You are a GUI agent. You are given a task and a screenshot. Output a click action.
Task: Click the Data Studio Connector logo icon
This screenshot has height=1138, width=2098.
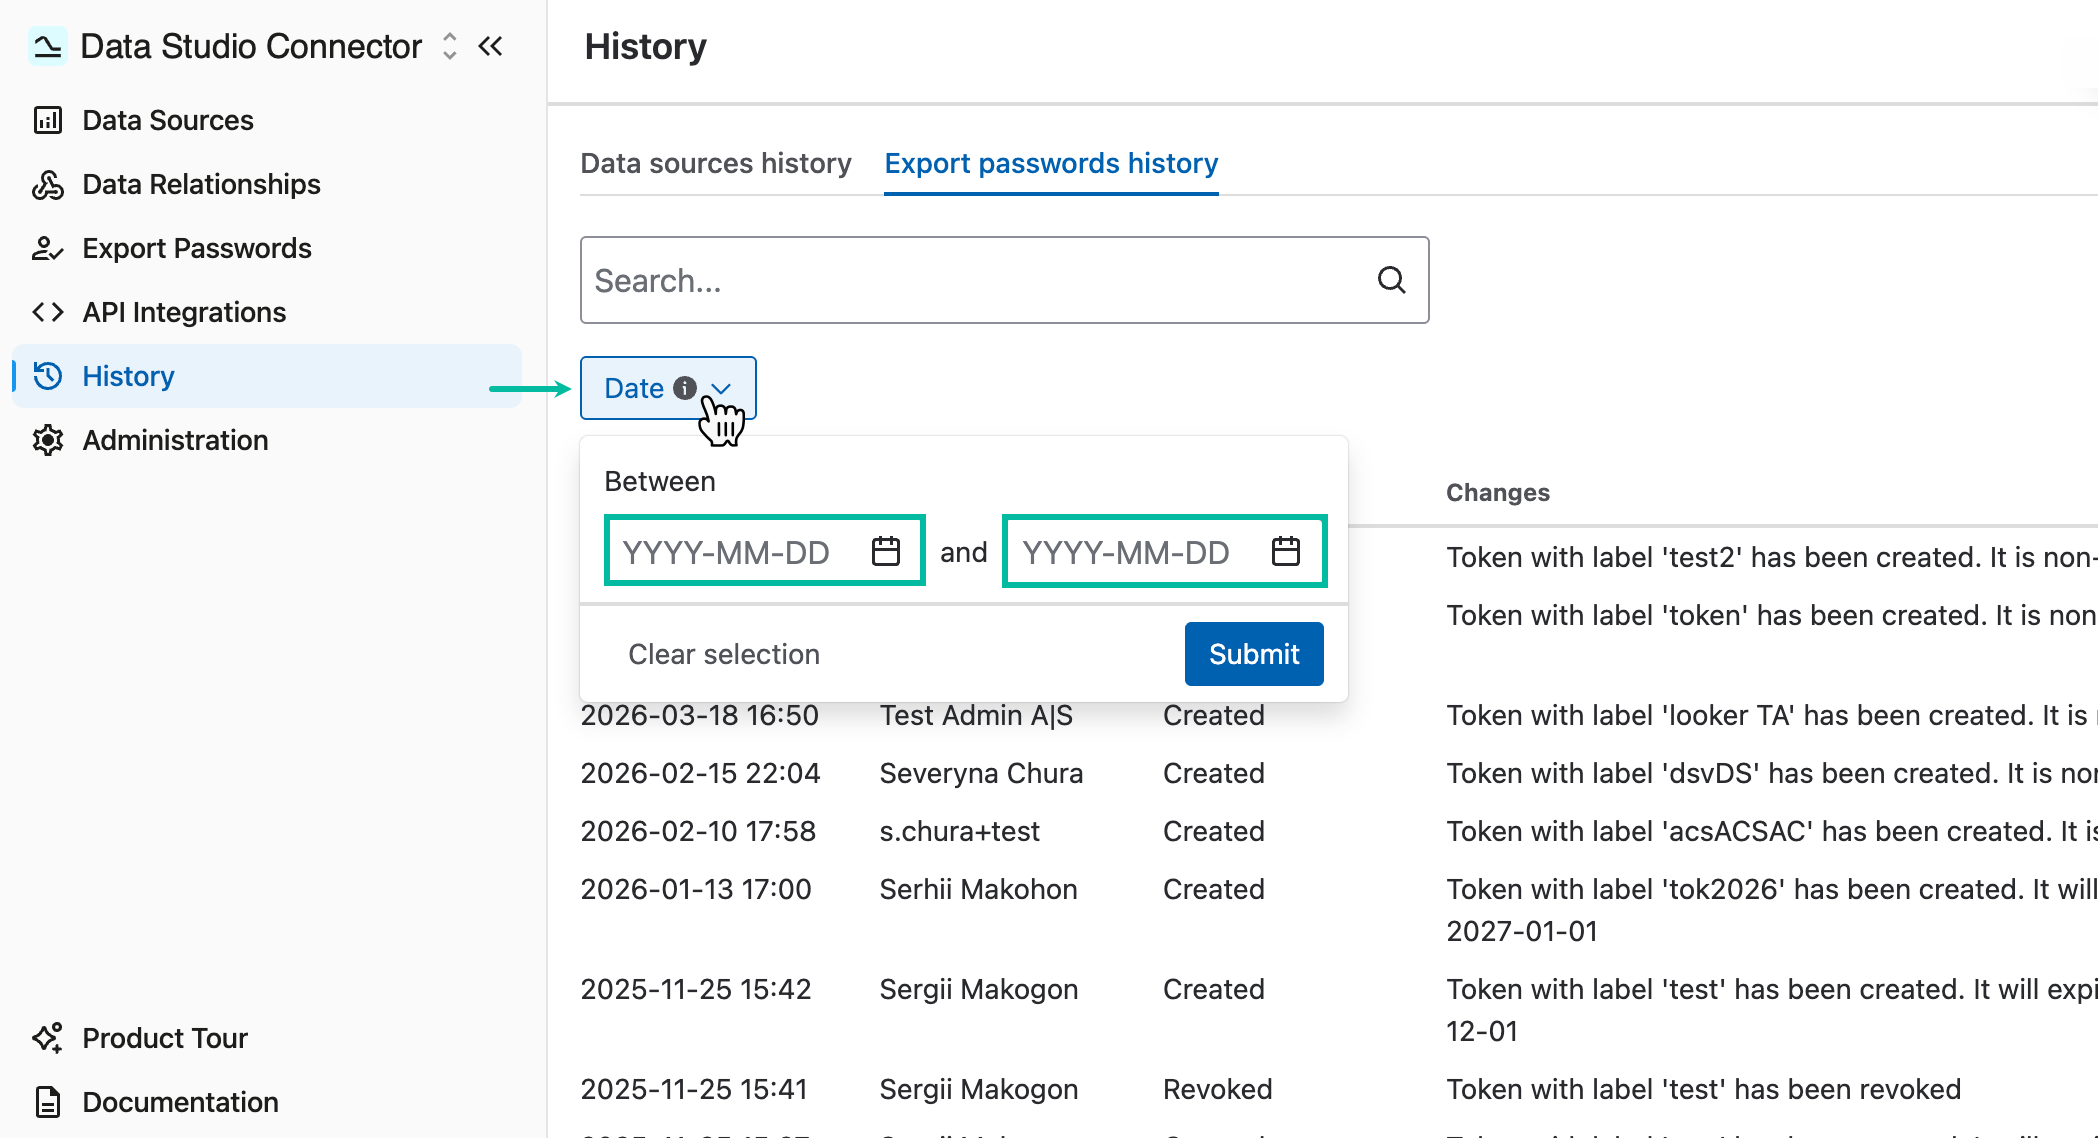click(47, 46)
